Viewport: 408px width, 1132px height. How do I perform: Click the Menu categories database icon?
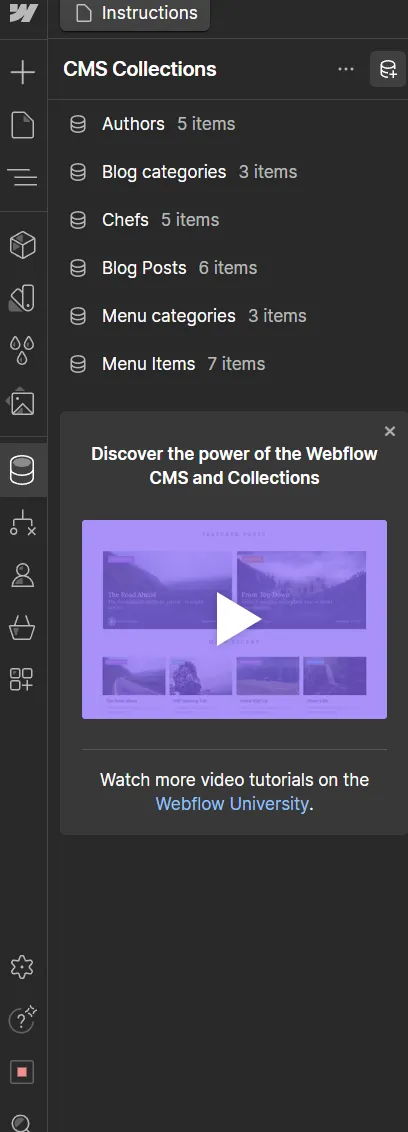(x=78, y=316)
